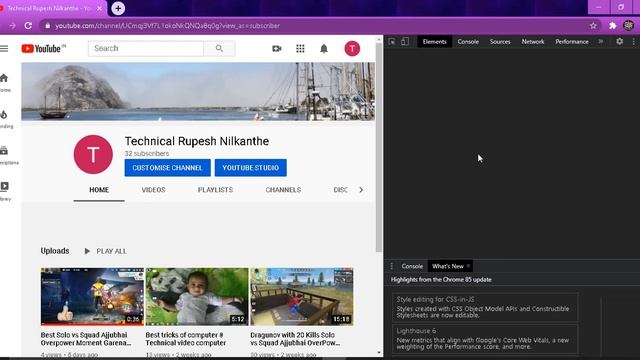Click the channel banner image

click(198, 91)
